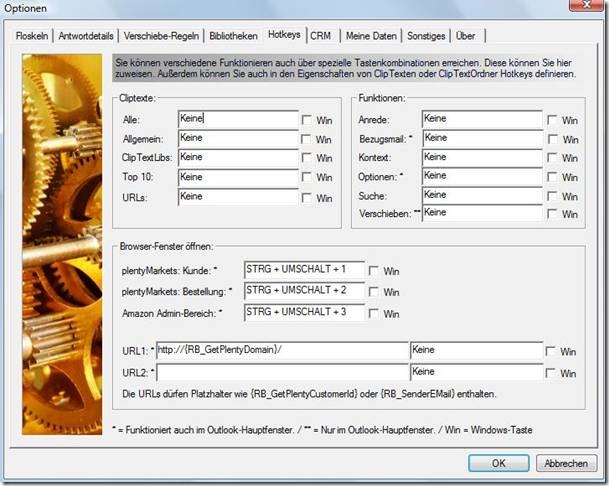Tick Win checkbox for Optionen function

552,177
